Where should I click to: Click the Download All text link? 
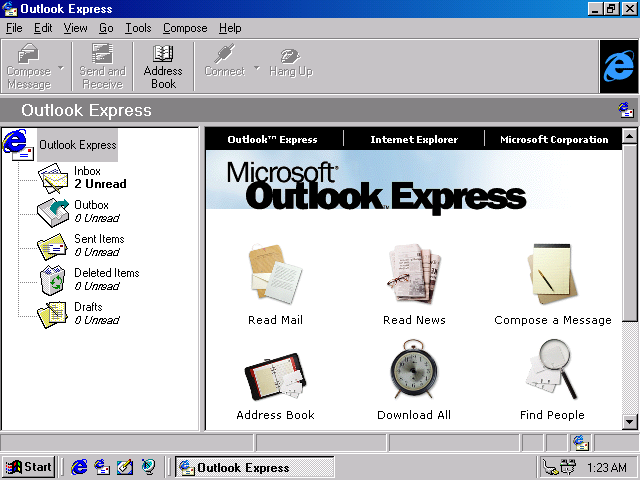point(414,415)
